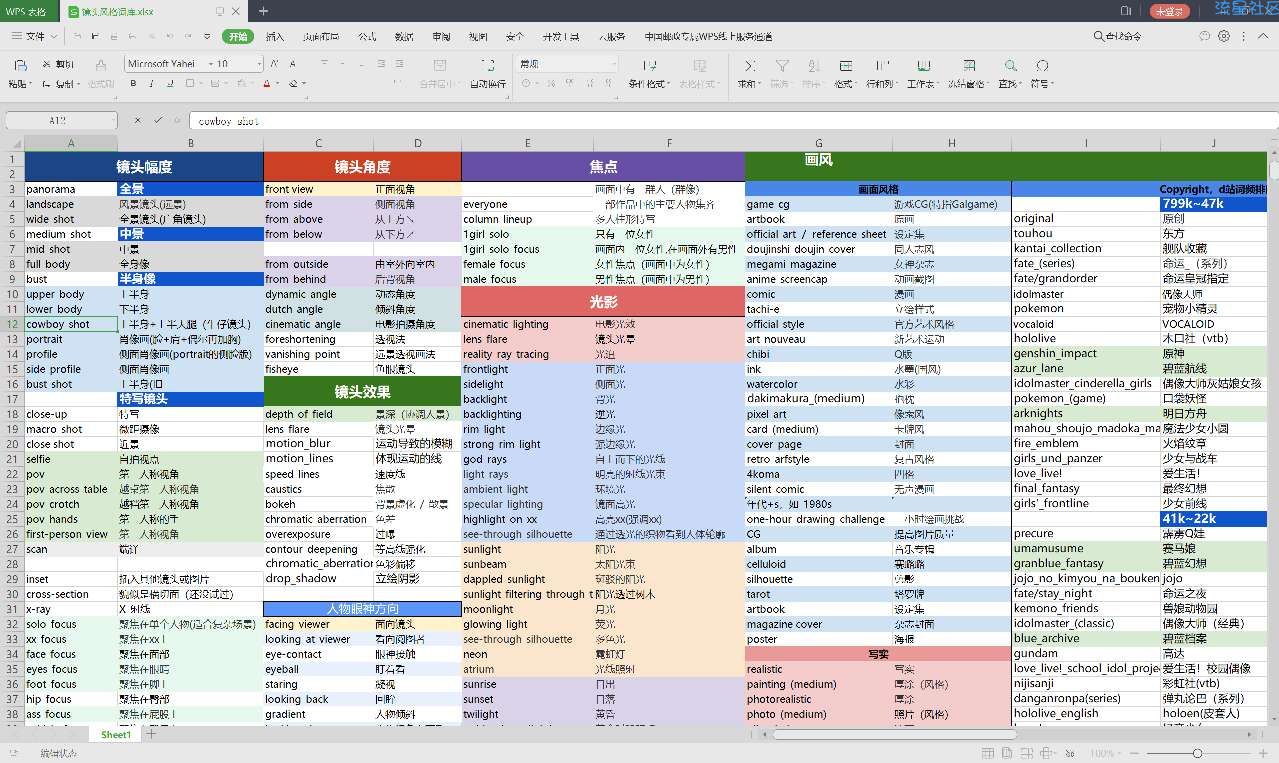Click the cell Format icon
1279x763 pixels.
point(846,66)
